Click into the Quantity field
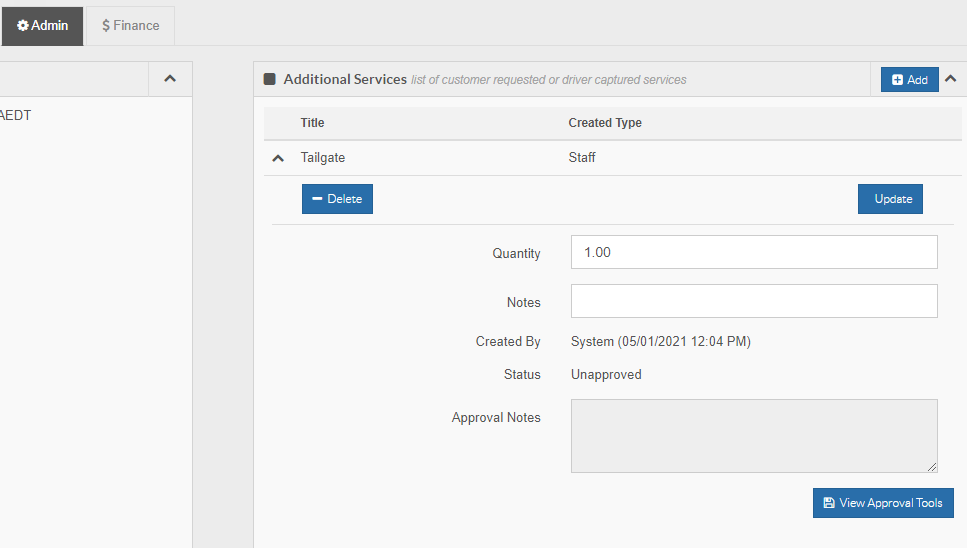Viewport: 967px width, 548px height. pyautogui.click(x=753, y=252)
